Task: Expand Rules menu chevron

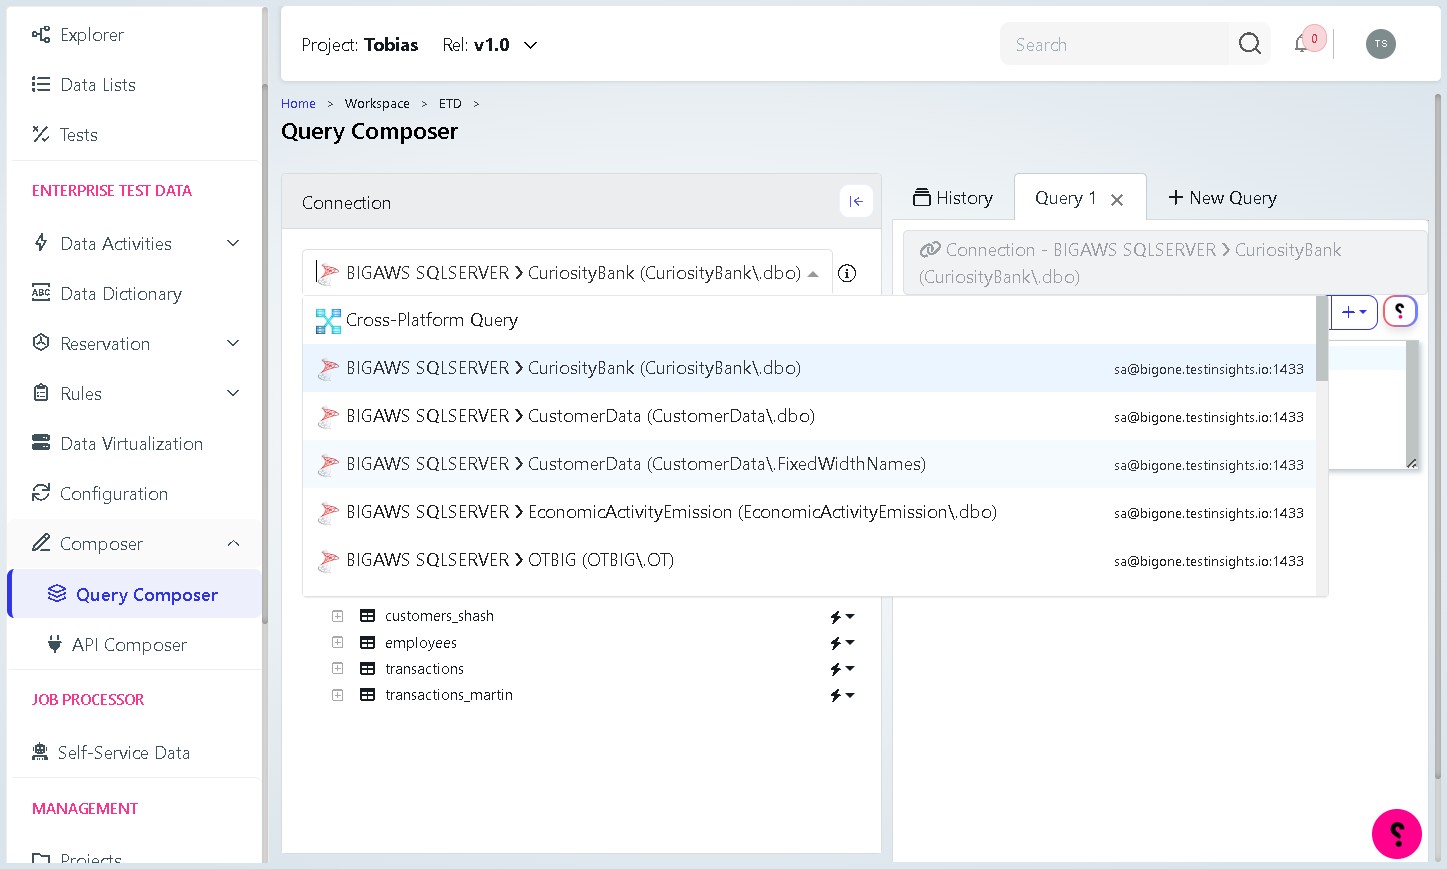Action: click(x=233, y=393)
